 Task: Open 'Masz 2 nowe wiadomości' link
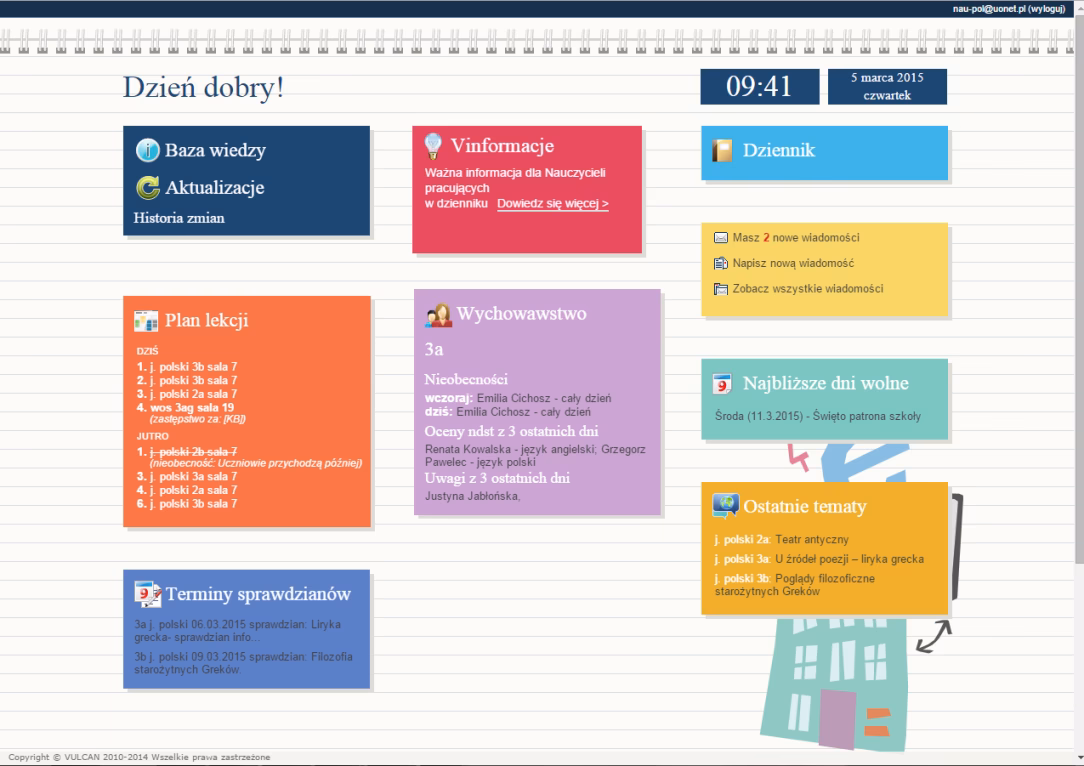click(796, 238)
